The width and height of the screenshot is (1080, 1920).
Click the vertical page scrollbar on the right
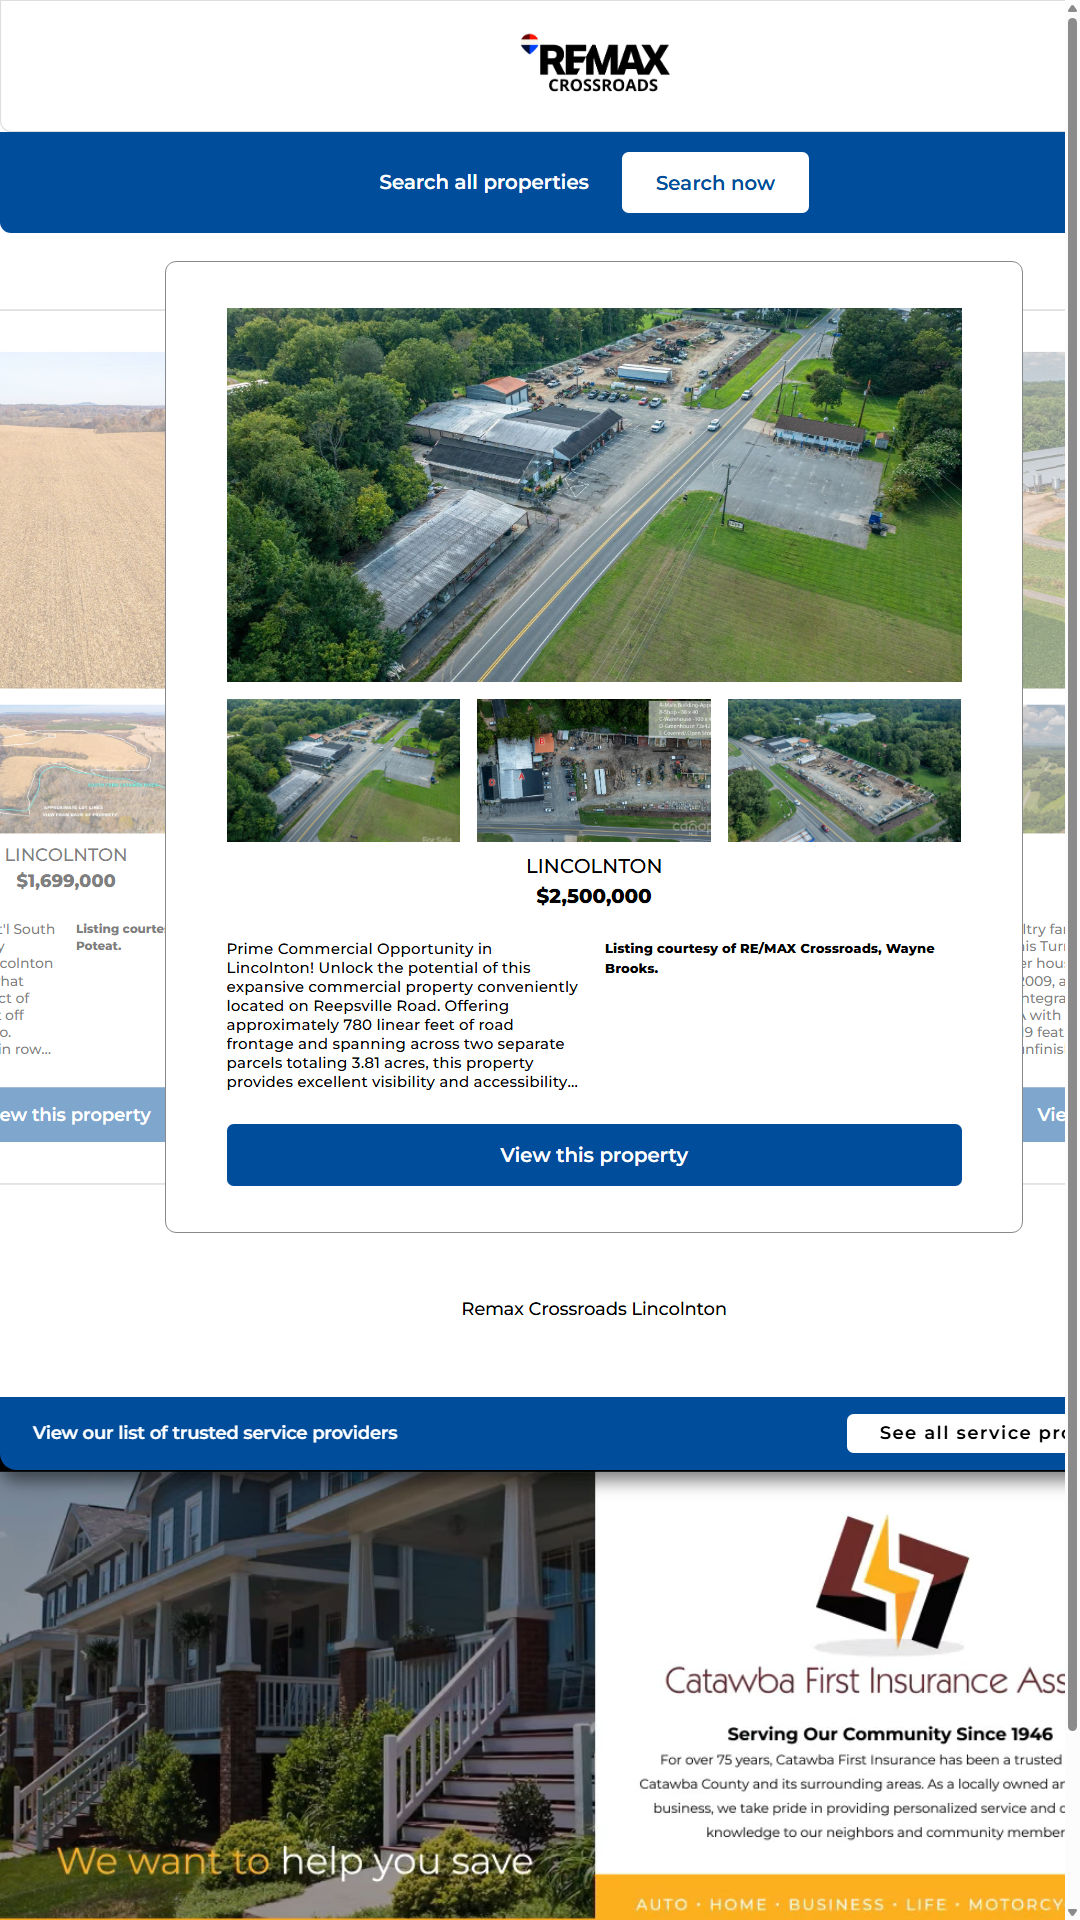[1072, 900]
